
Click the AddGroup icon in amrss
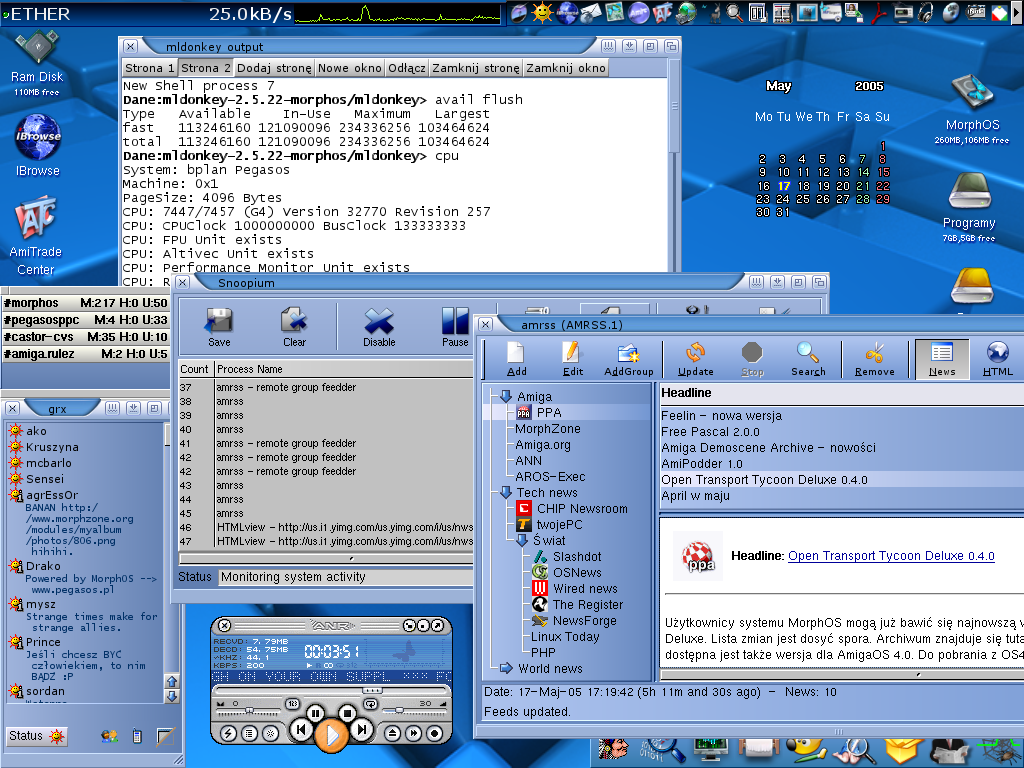click(x=628, y=359)
